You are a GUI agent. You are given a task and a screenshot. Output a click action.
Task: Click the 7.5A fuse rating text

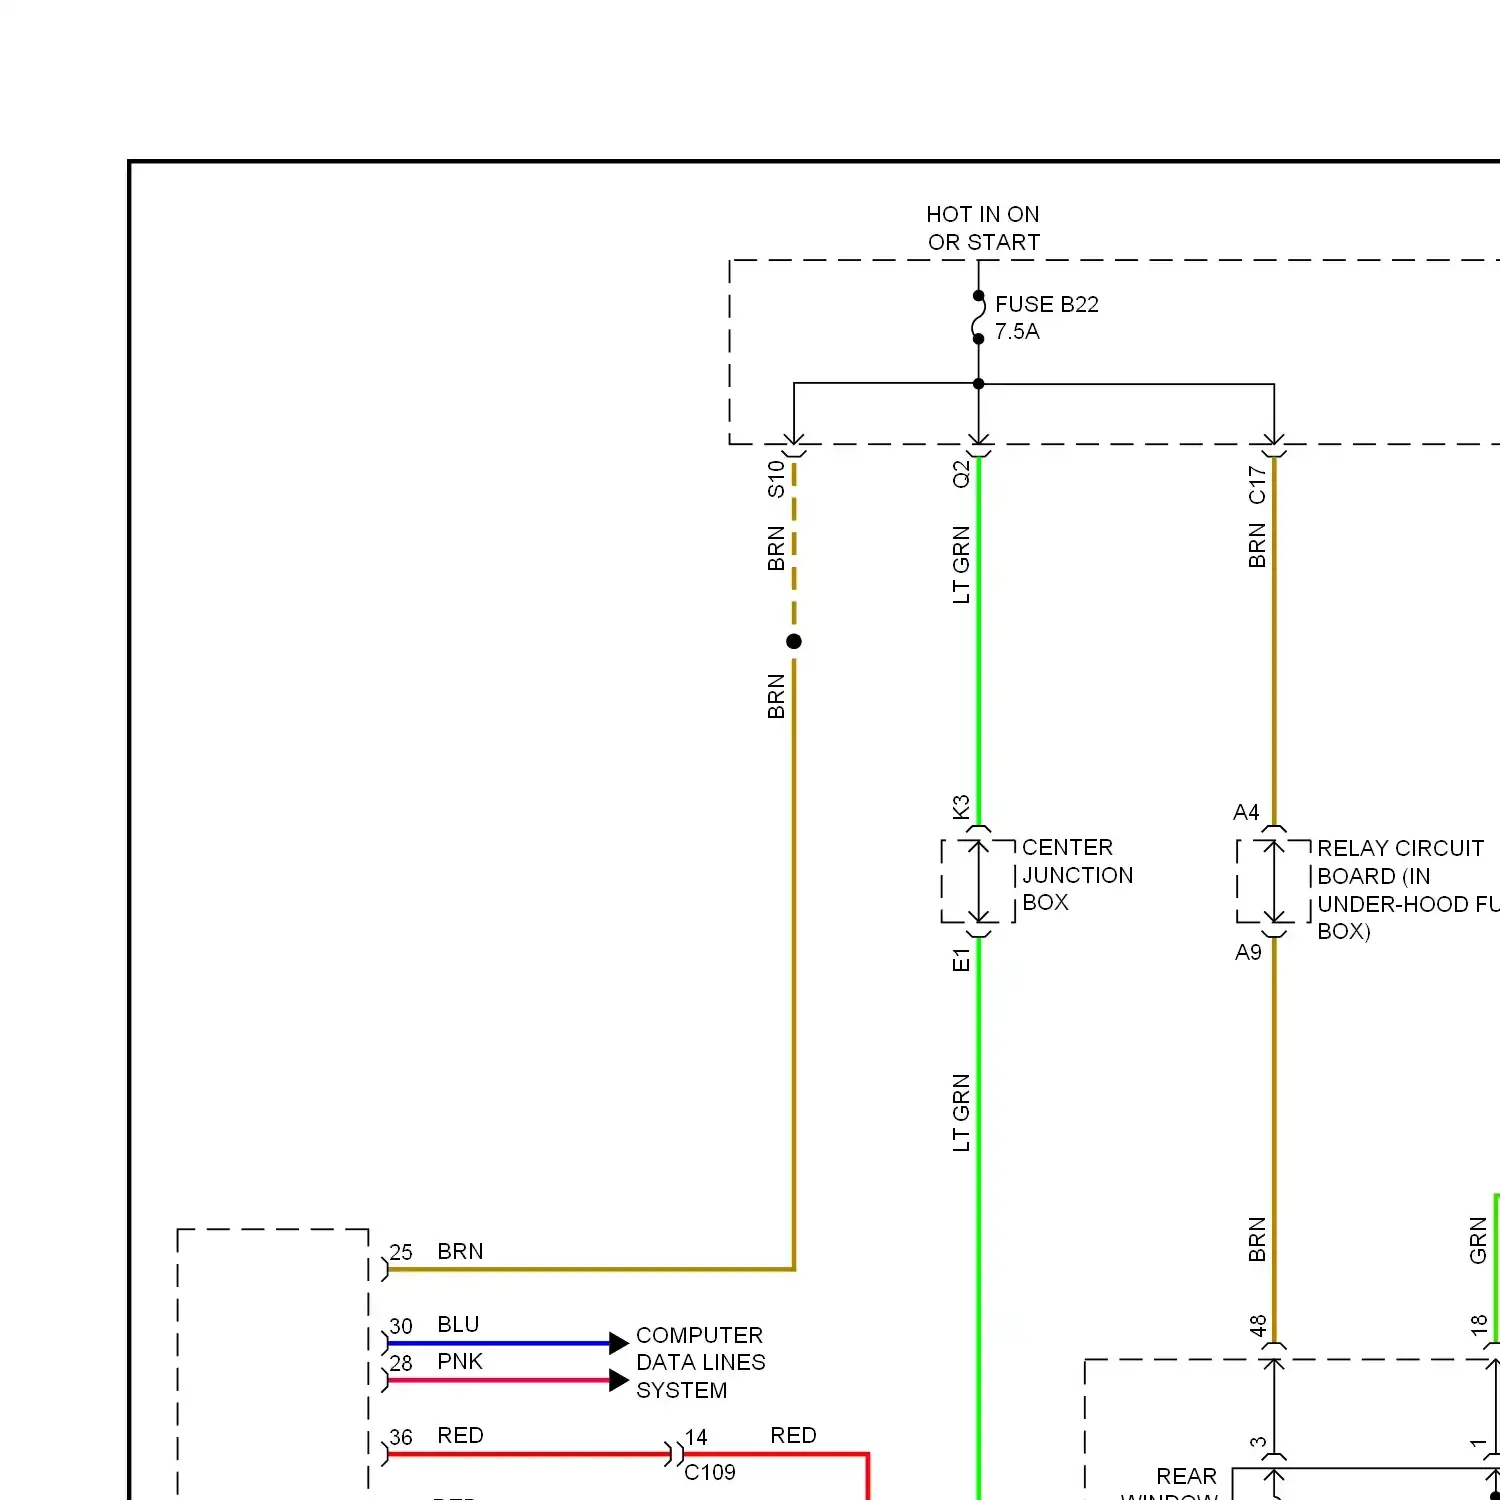(1017, 331)
